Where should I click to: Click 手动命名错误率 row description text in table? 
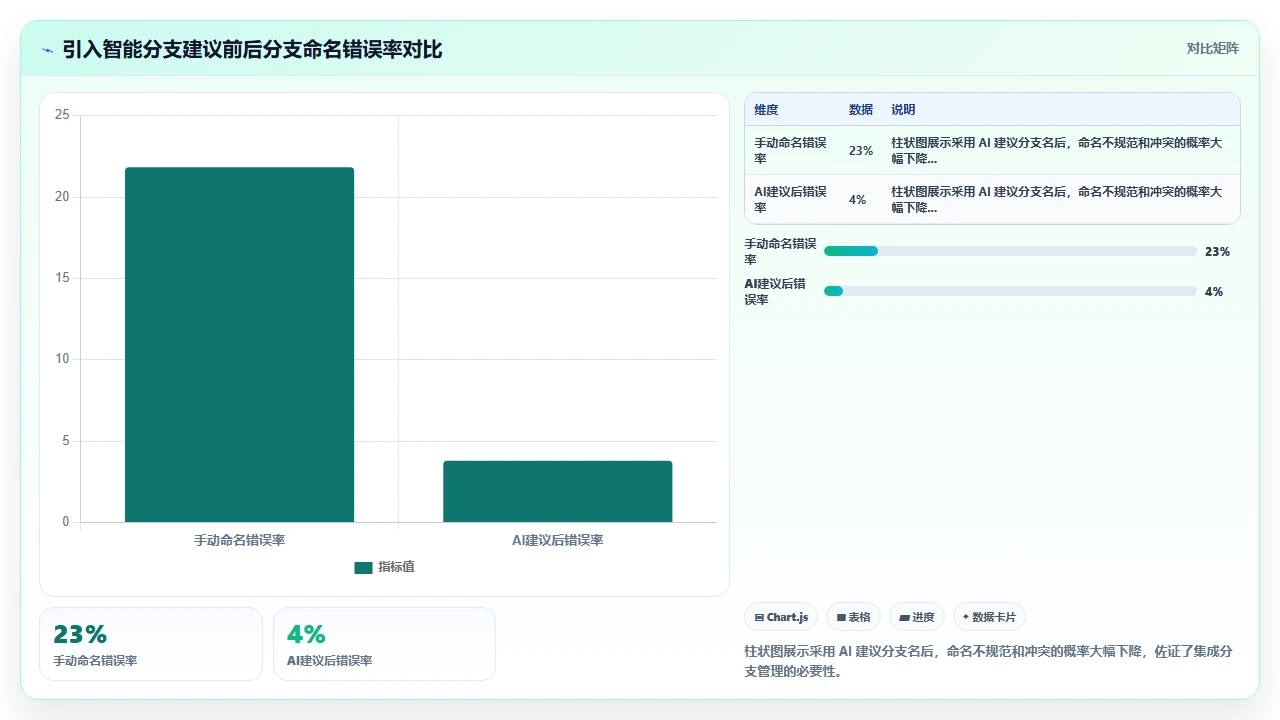pos(1057,151)
